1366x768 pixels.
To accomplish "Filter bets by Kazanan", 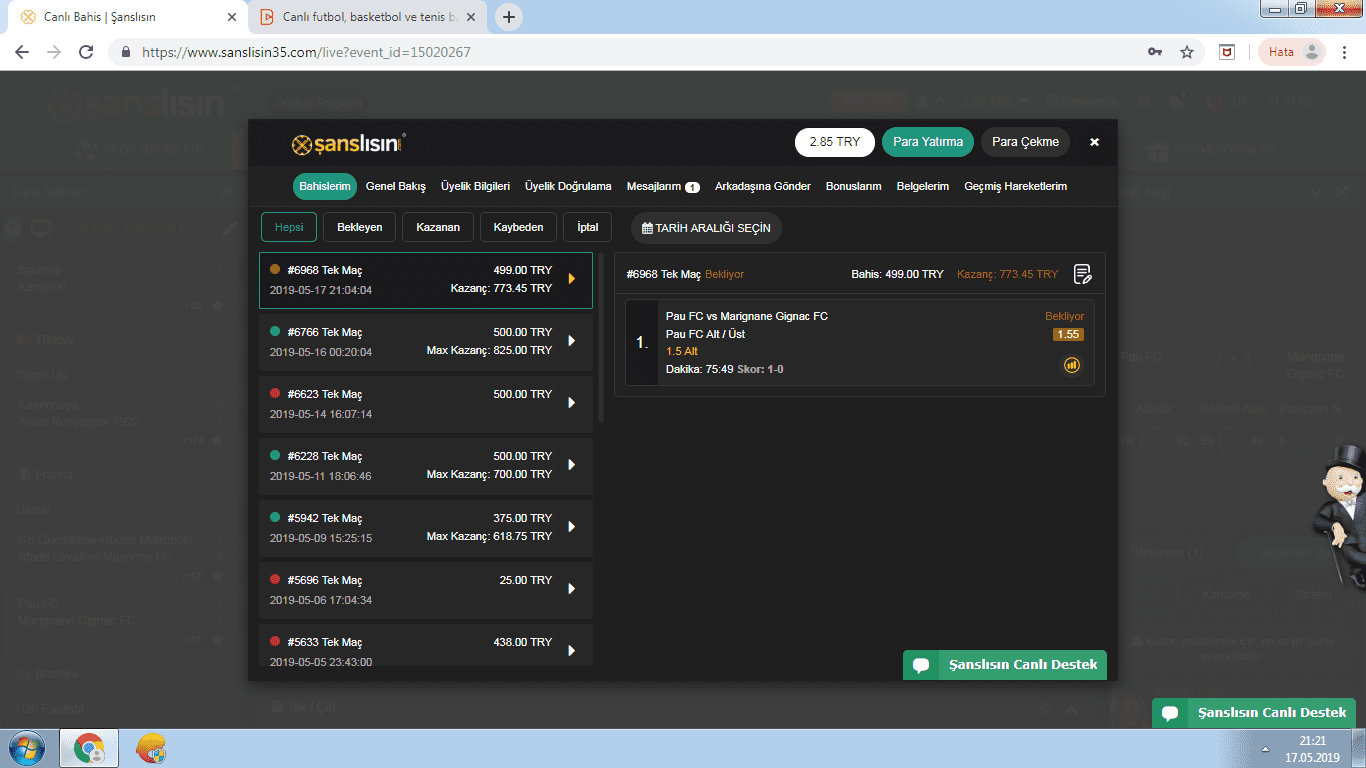I will [x=438, y=227].
